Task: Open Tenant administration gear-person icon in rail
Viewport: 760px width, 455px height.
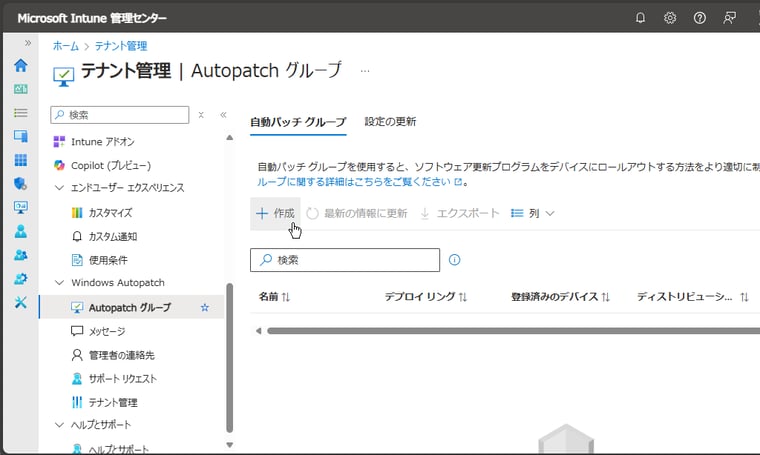Action: pos(20,279)
